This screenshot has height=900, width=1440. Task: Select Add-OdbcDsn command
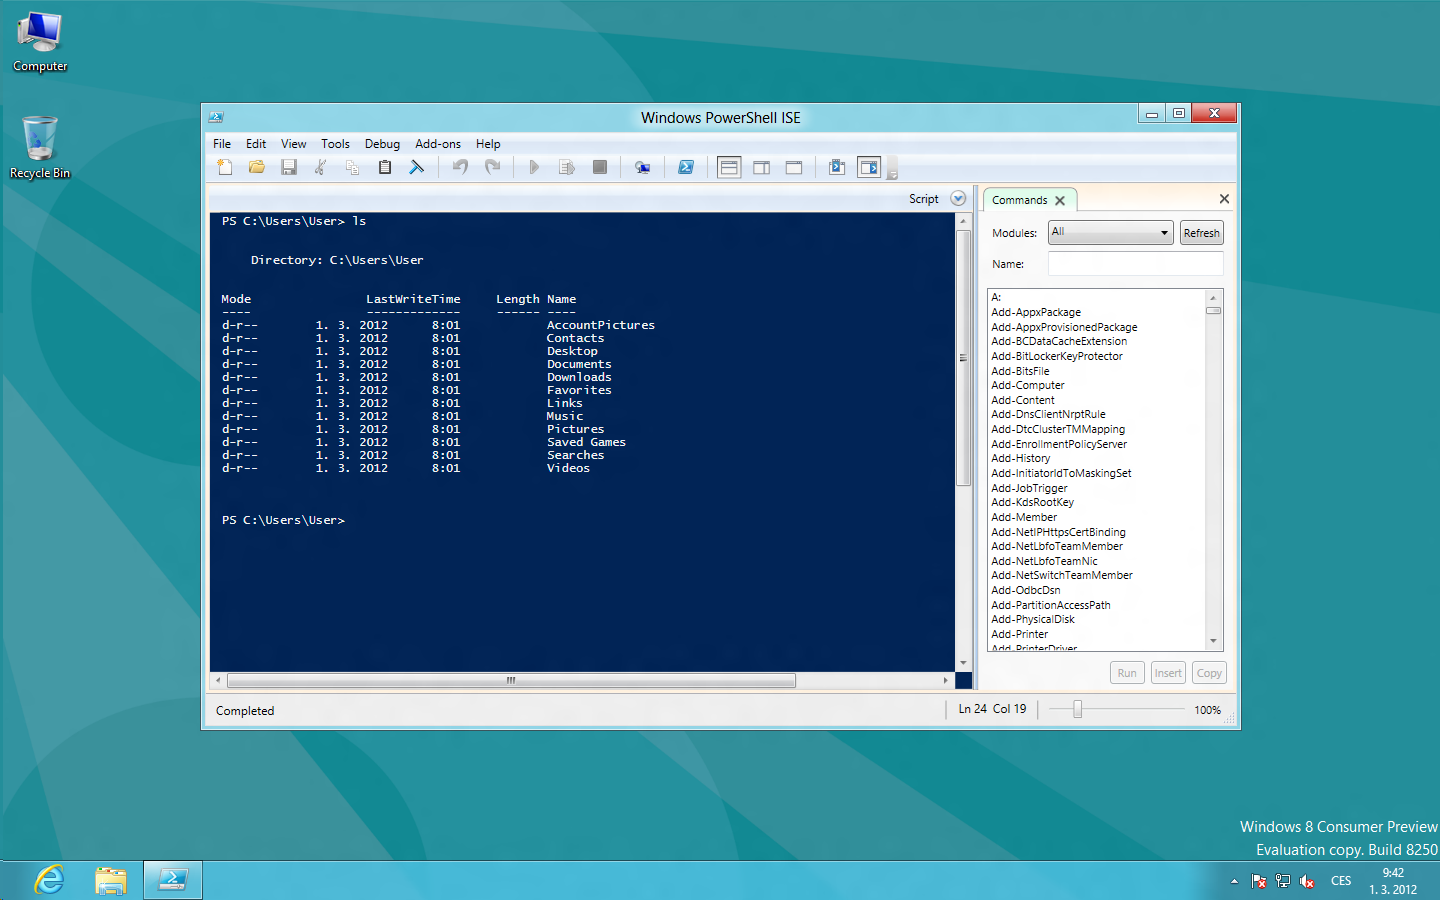click(x=1026, y=590)
